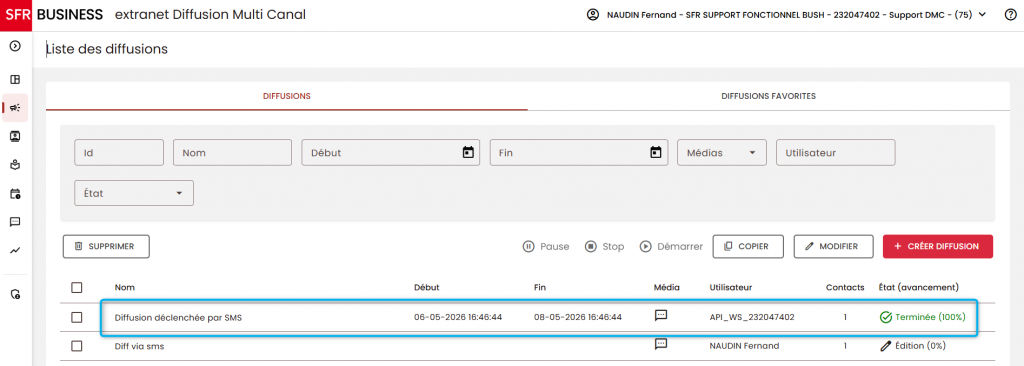The width and height of the screenshot is (1024, 366).
Task: Open the security shield sidebar icon
Action: coord(15,294)
